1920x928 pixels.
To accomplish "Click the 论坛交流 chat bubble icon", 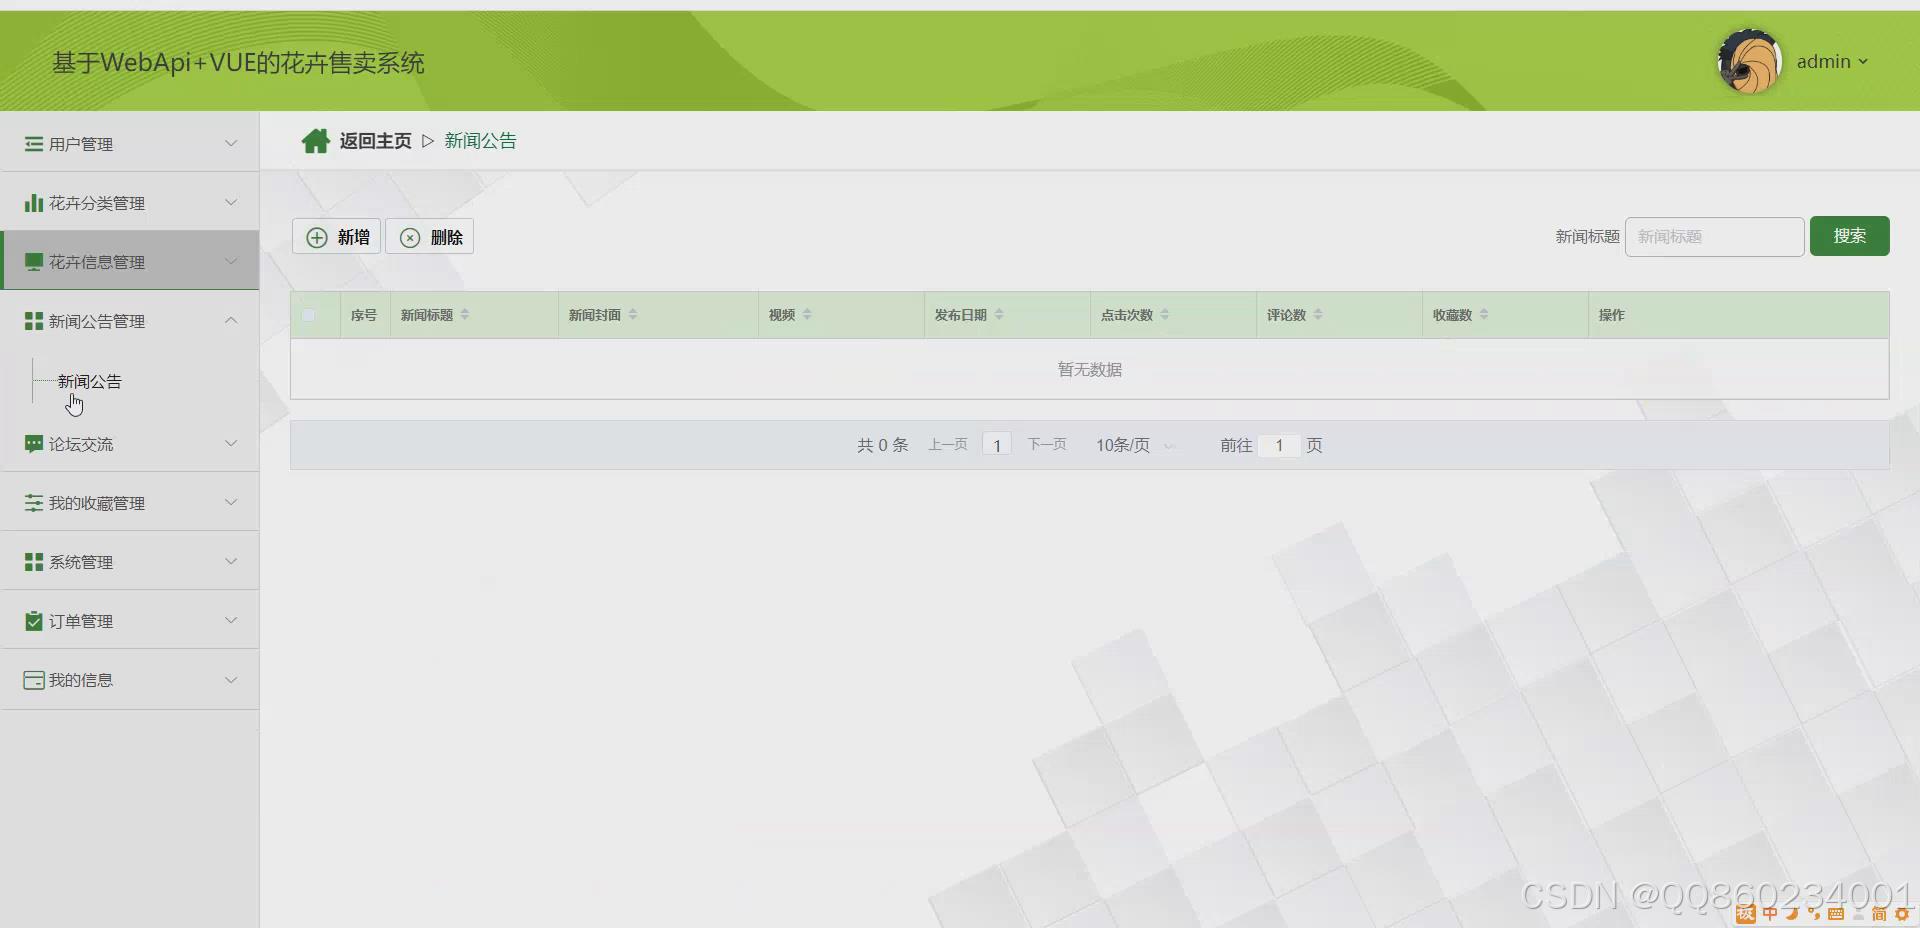I will point(34,444).
